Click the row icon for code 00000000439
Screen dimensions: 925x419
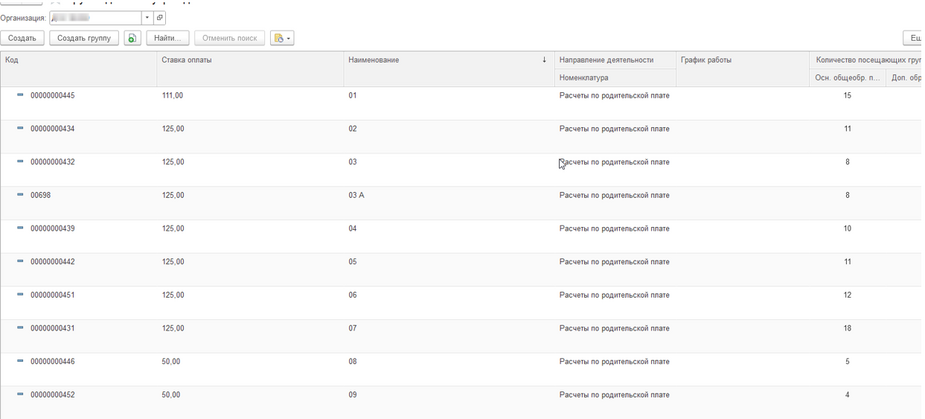coord(20,228)
